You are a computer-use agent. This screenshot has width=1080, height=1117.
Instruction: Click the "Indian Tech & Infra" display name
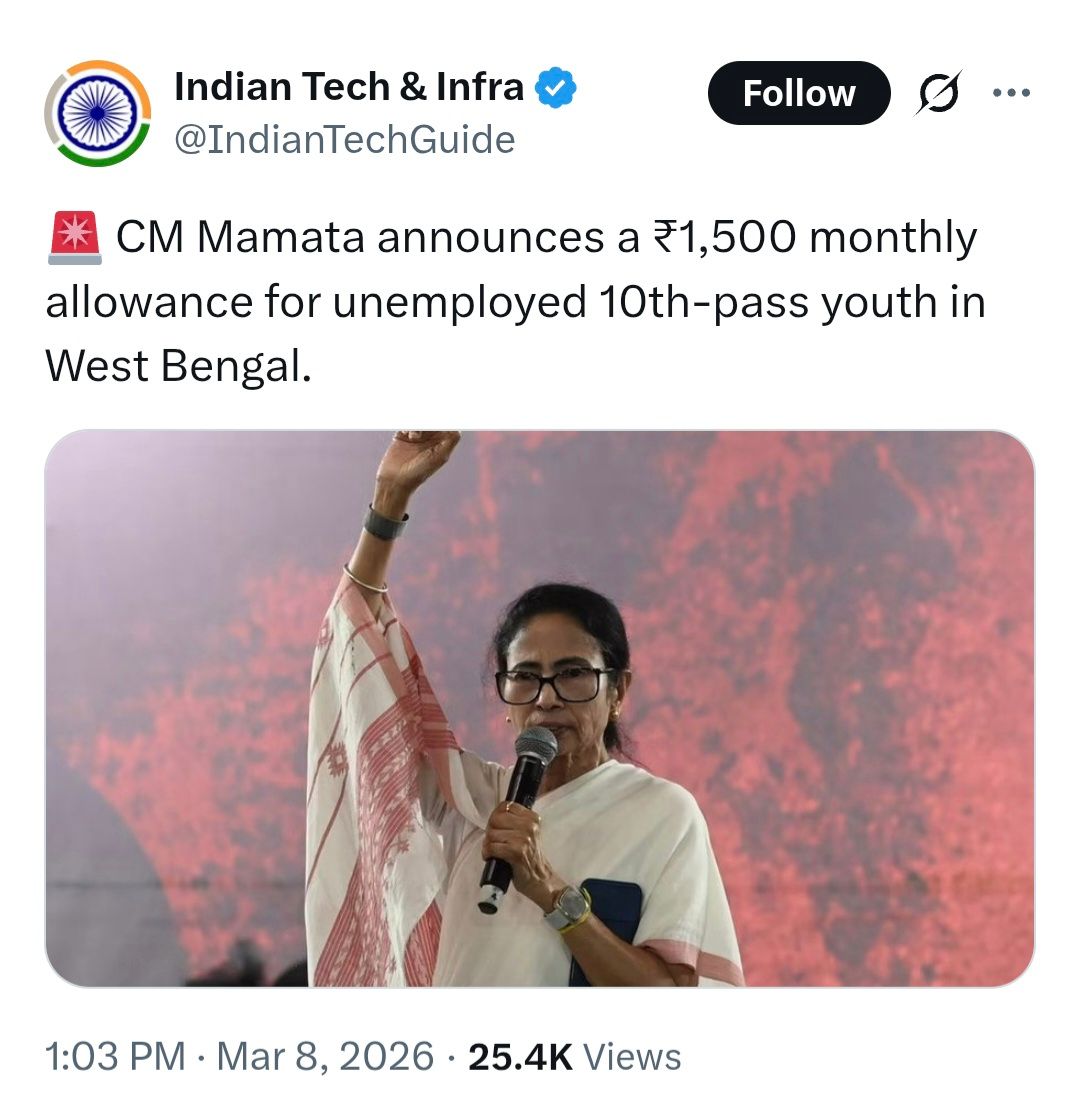(348, 88)
